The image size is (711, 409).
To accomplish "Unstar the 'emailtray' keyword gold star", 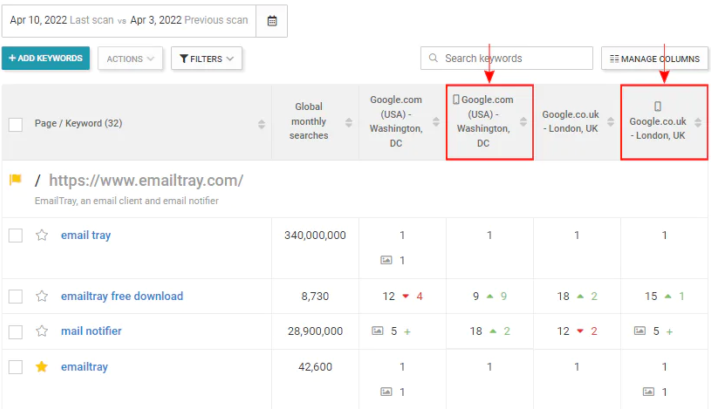I will click(42, 367).
